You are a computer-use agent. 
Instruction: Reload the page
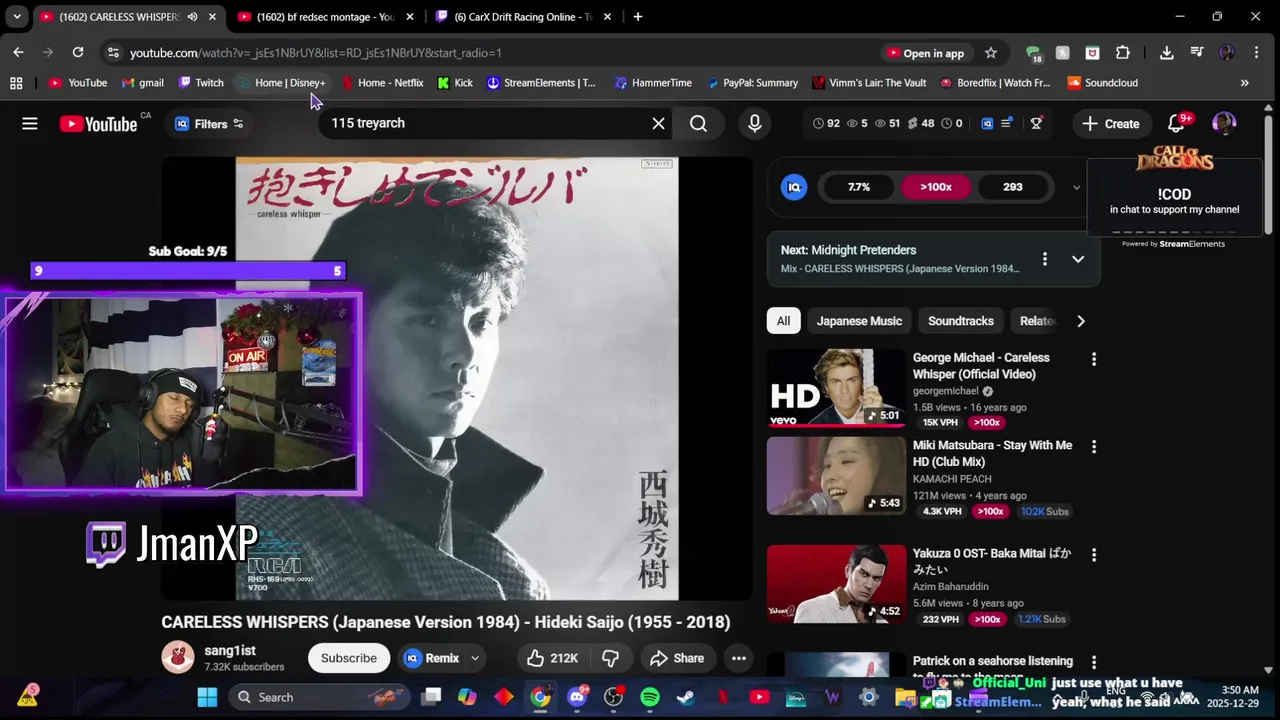(78, 53)
